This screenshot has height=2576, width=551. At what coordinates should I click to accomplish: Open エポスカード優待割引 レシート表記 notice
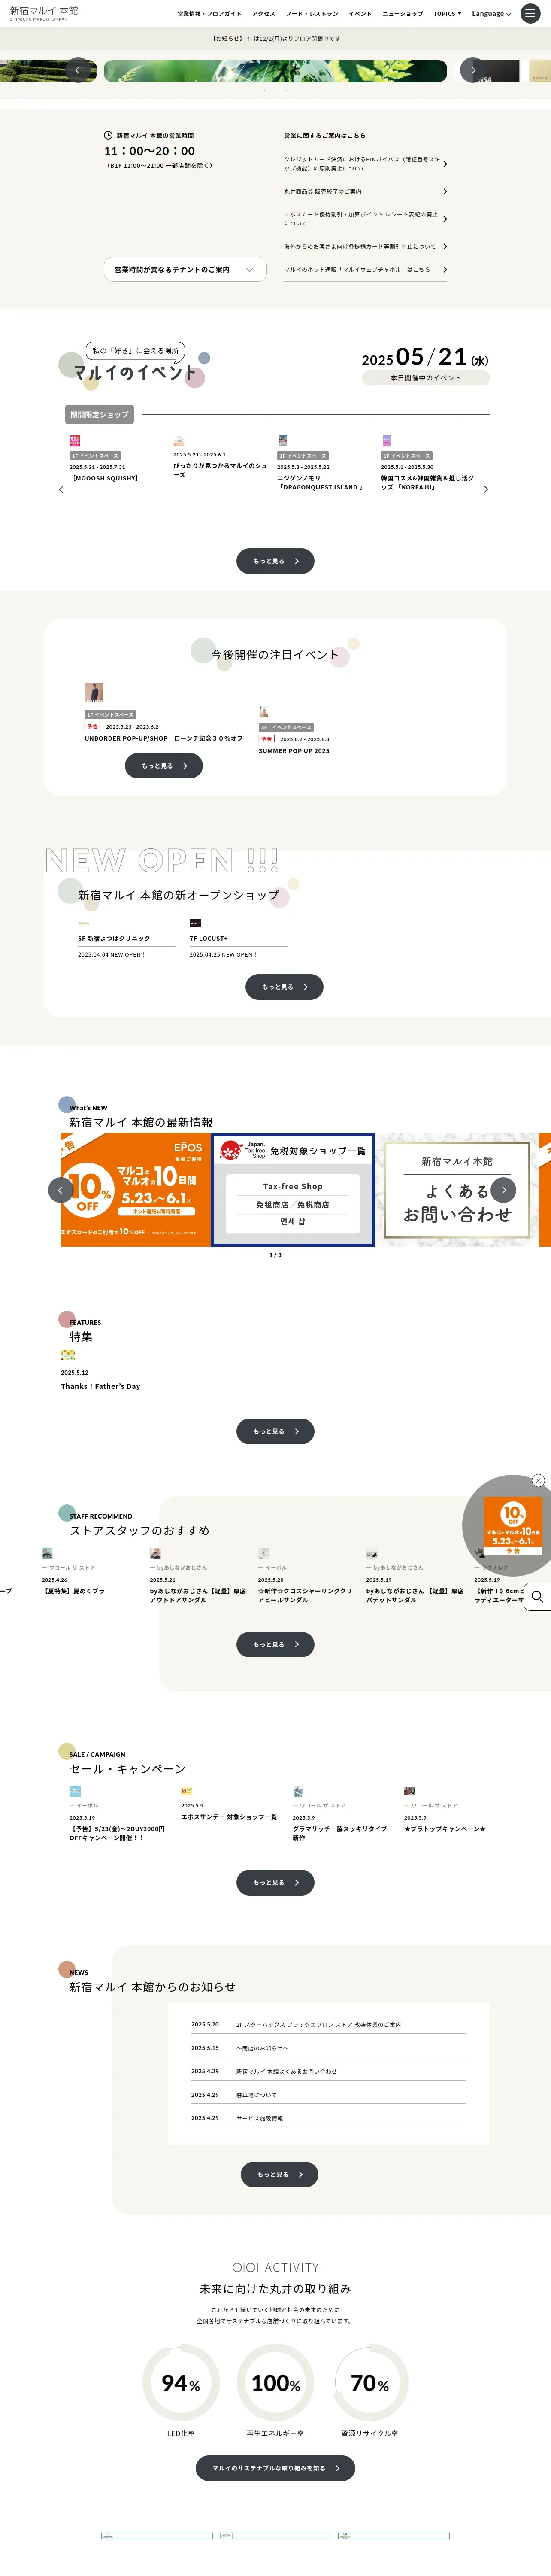[x=365, y=218]
